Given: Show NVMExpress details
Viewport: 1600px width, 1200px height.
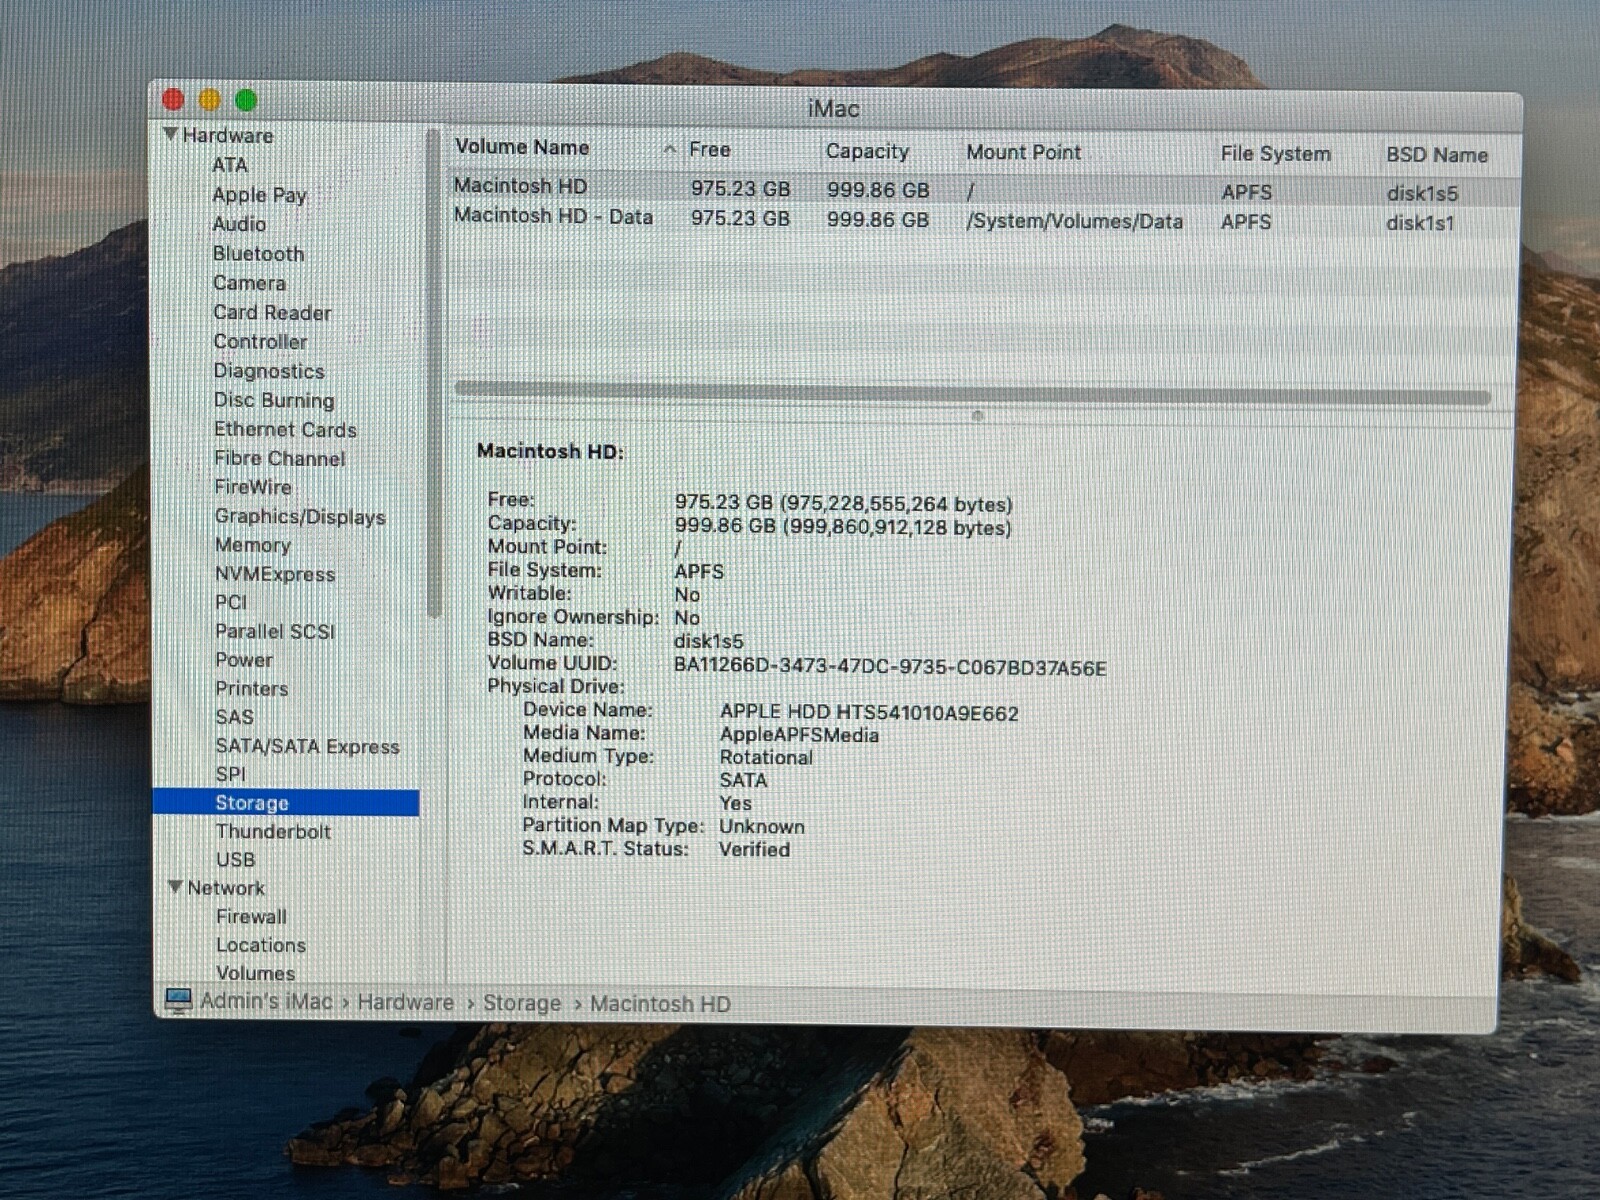Looking at the screenshot, I should click(275, 574).
